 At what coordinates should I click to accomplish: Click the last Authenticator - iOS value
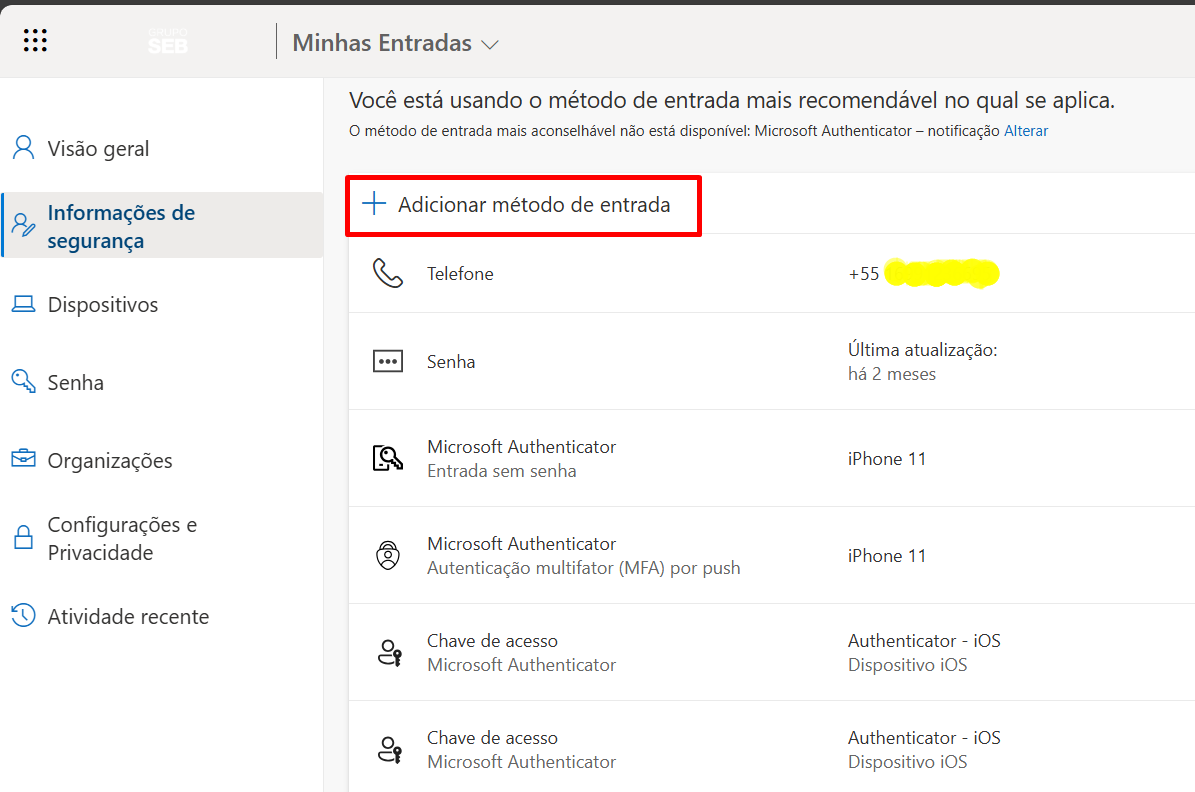[924, 738]
